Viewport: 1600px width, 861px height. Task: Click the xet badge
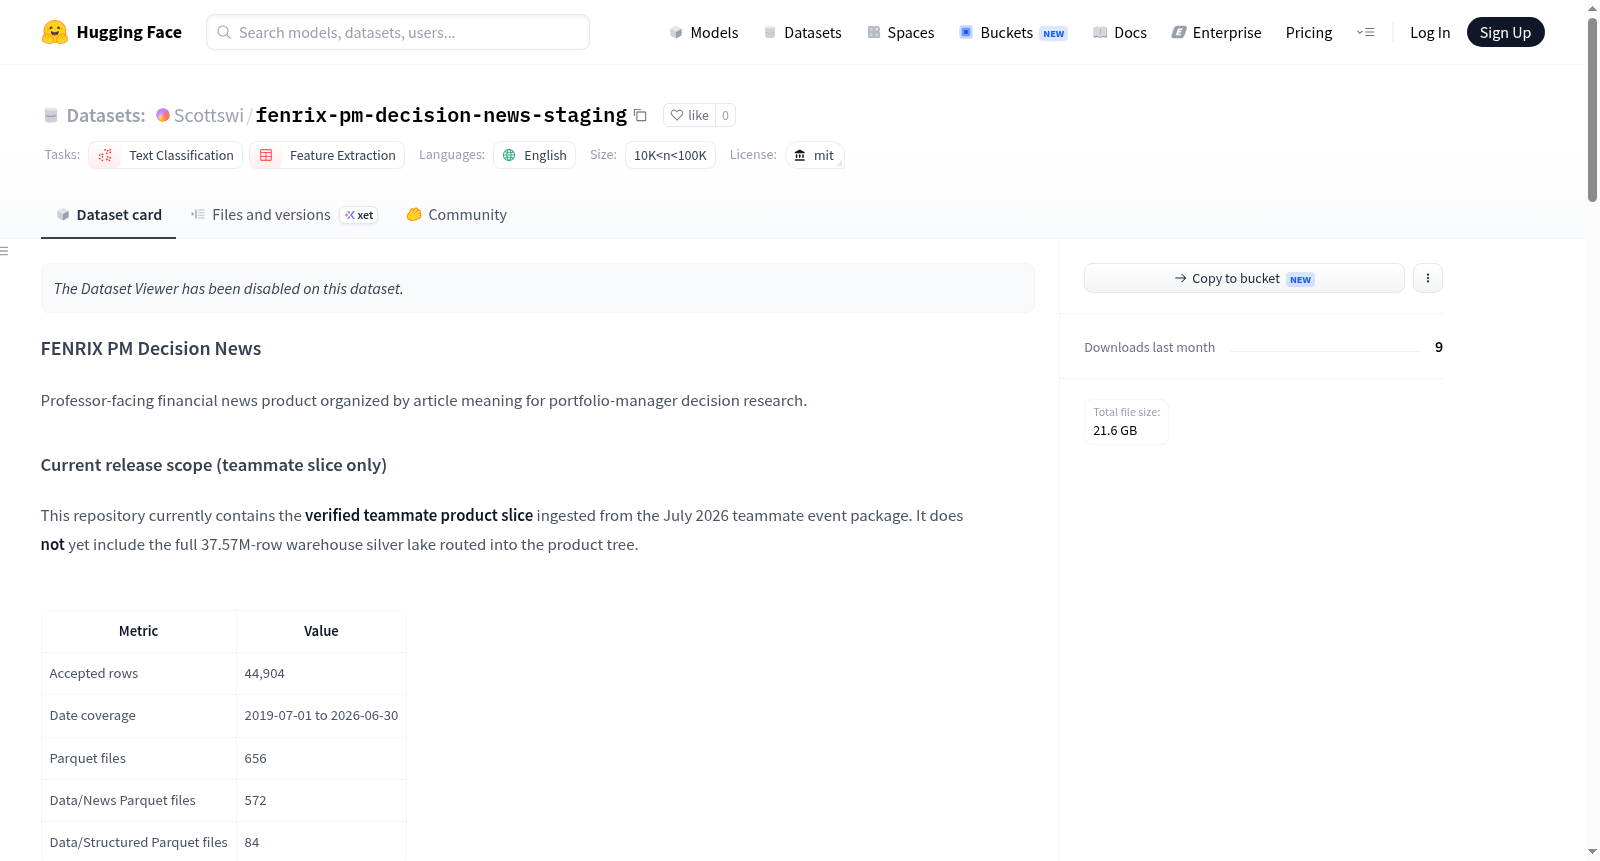point(359,215)
